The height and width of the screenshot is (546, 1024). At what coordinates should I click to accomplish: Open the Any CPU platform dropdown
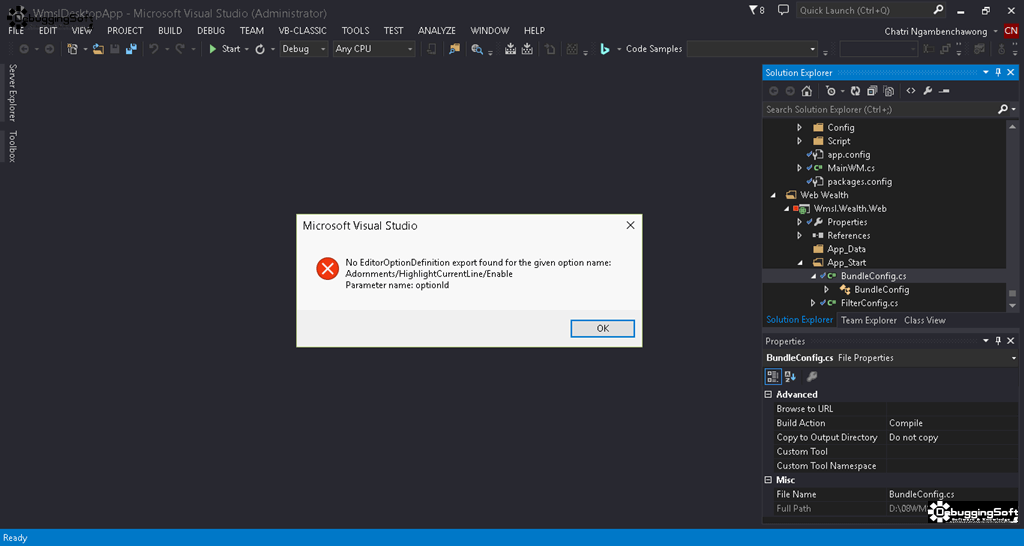coord(374,49)
